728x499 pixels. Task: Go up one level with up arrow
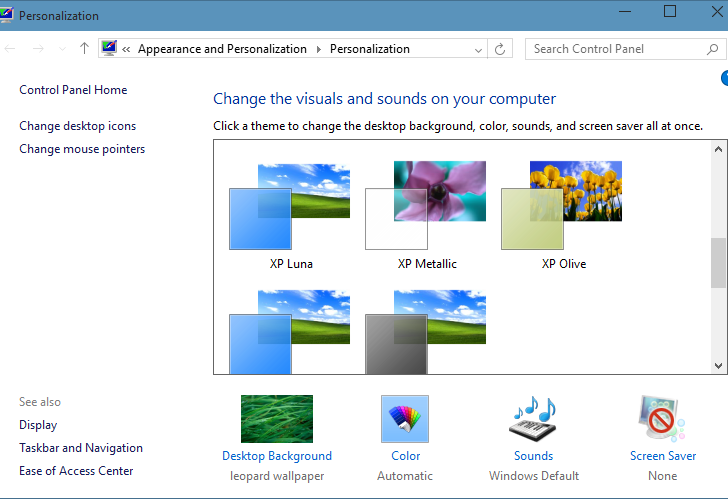(84, 48)
